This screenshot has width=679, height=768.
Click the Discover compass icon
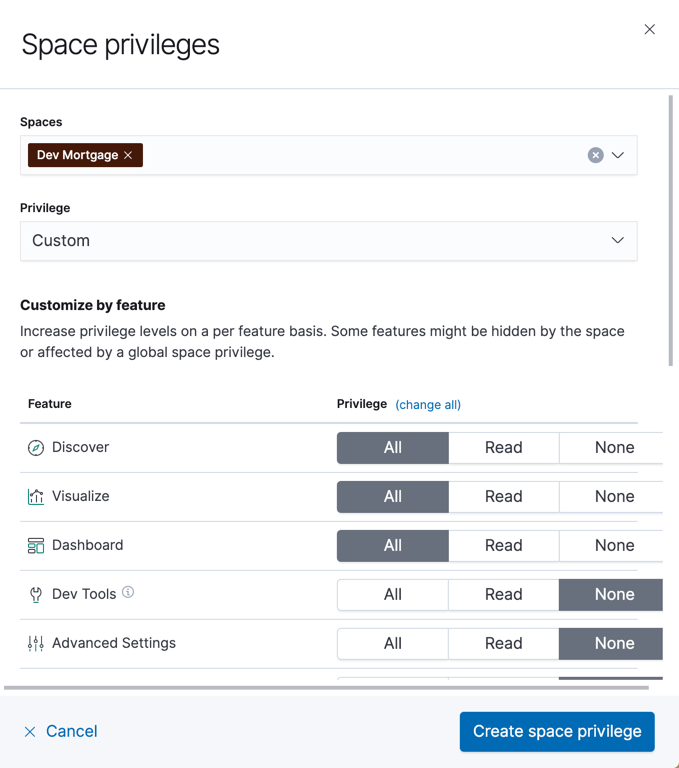(x=36, y=448)
